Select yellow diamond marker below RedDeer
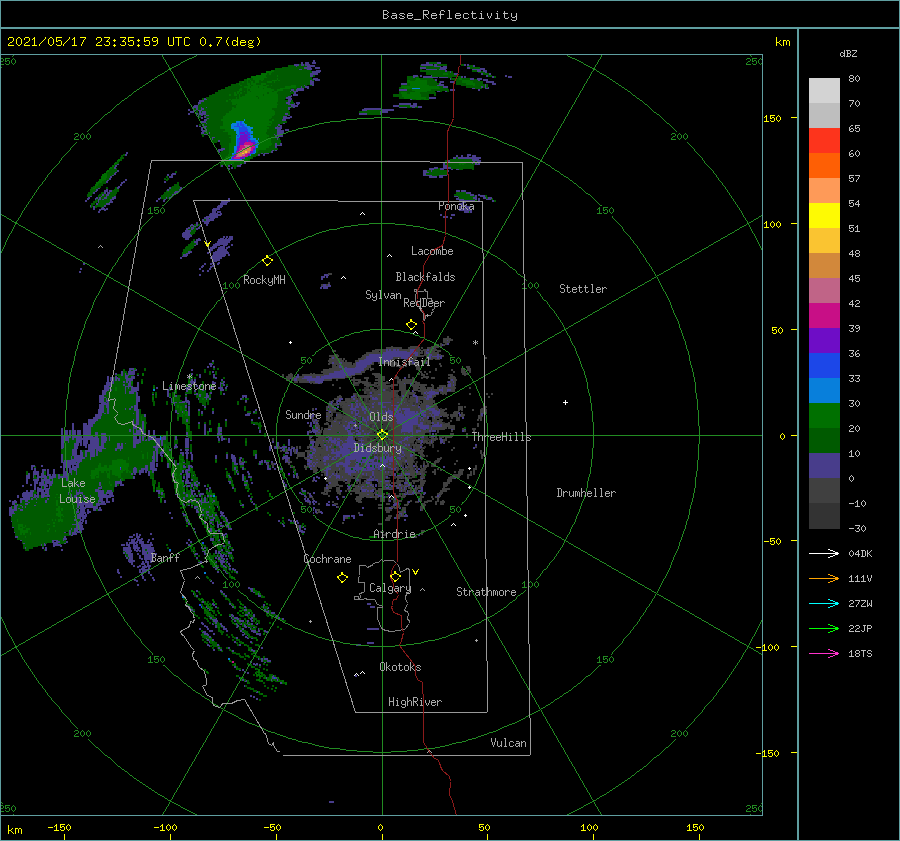900x841 pixels. [411, 325]
